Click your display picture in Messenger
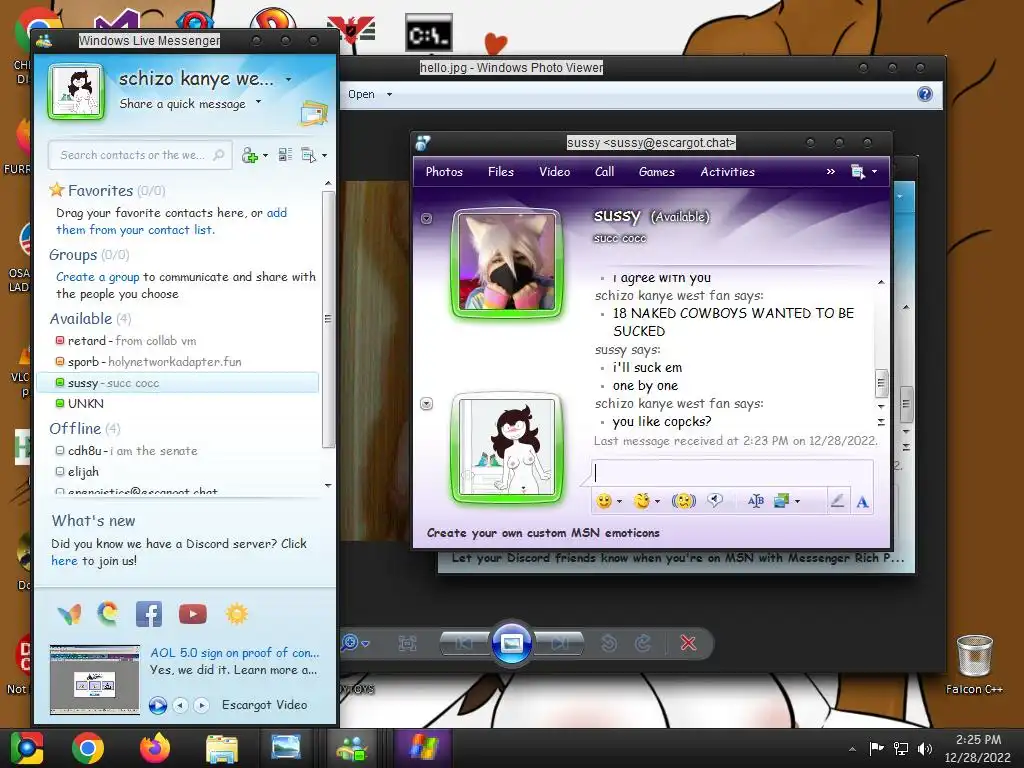 click(76, 91)
